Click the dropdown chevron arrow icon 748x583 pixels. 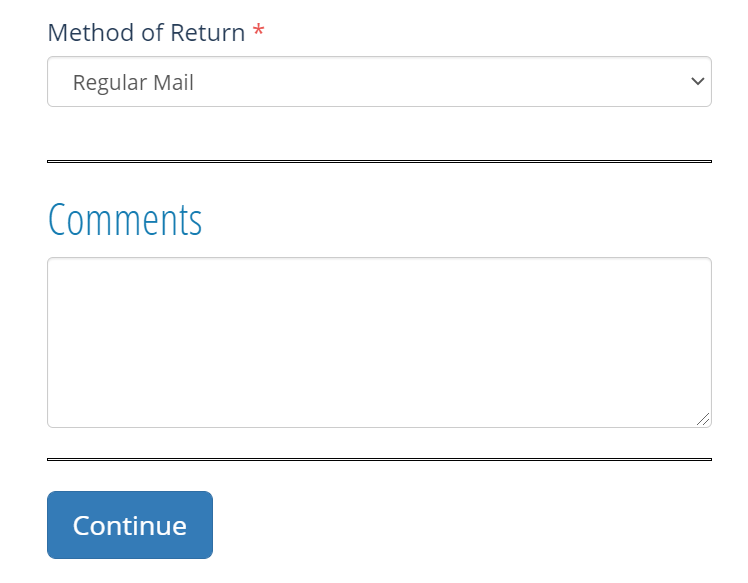point(697,82)
